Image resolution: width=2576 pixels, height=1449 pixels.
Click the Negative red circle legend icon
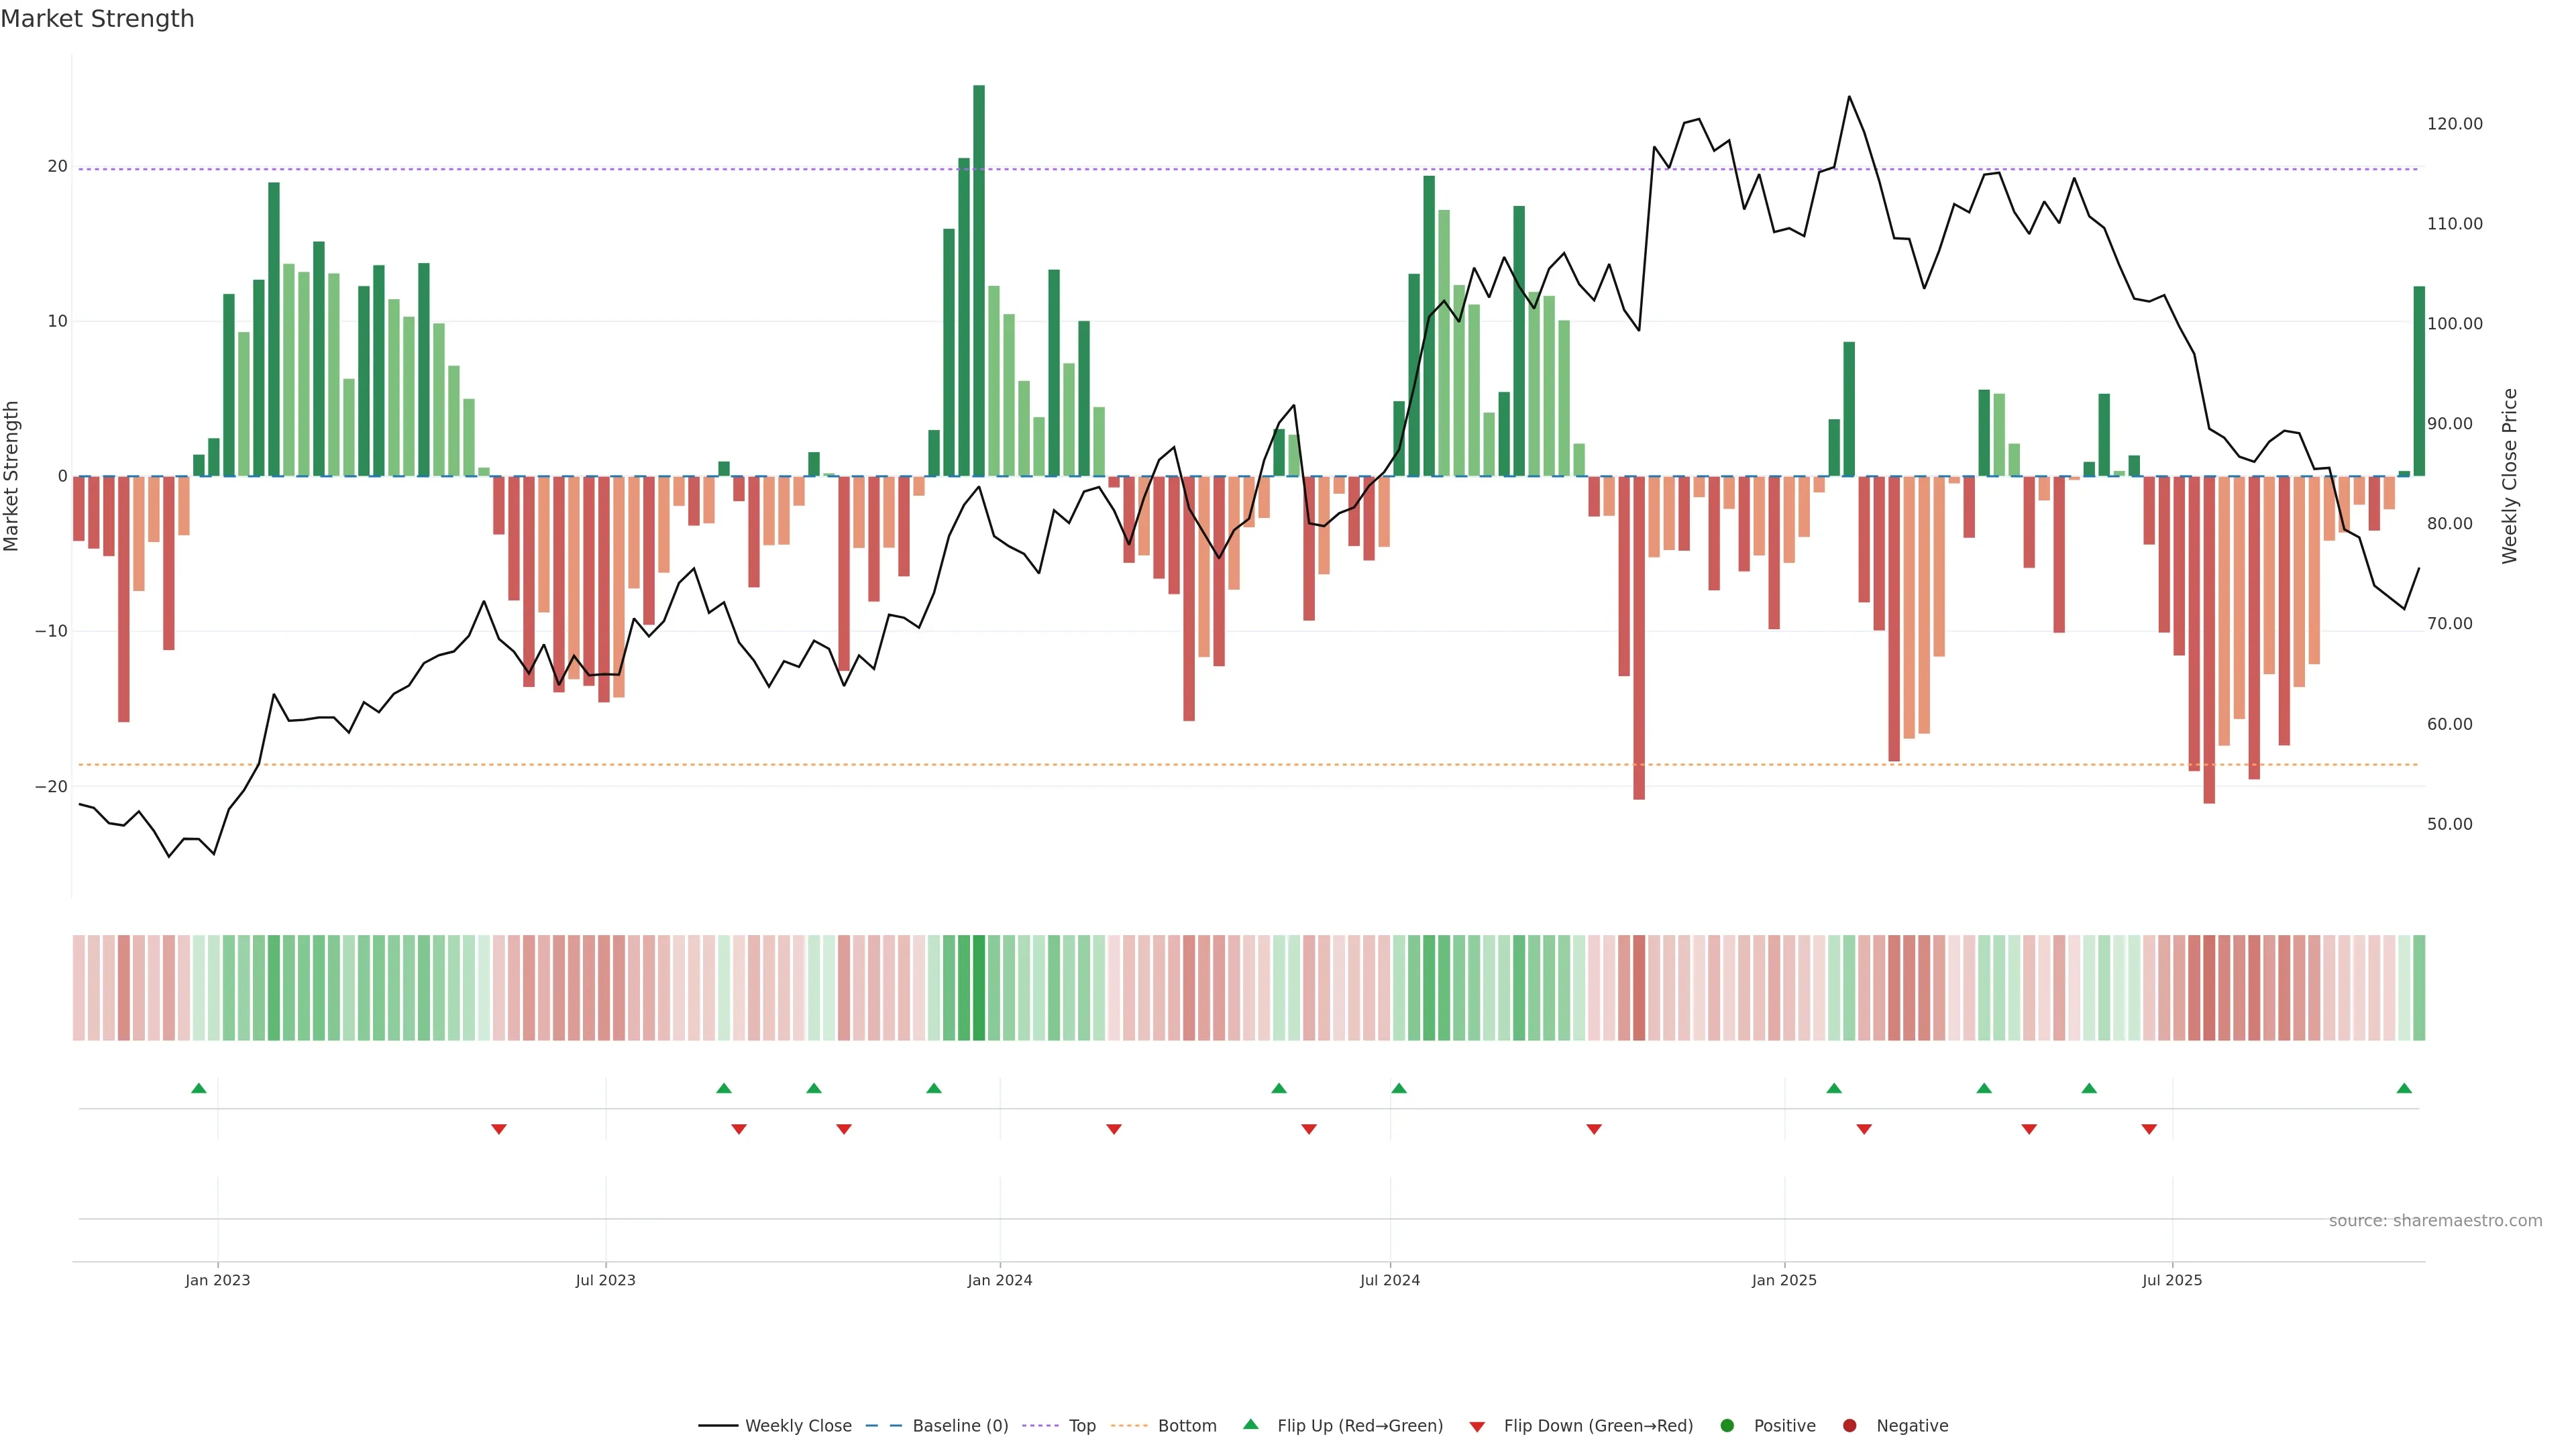tap(1849, 1425)
